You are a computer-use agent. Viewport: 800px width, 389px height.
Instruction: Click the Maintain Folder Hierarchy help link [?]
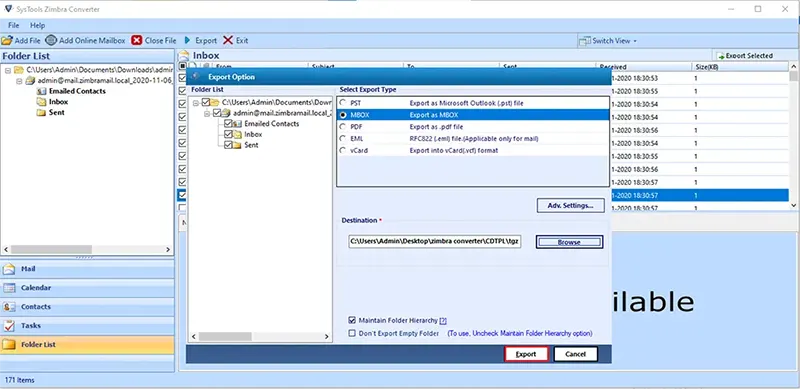point(443,321)
